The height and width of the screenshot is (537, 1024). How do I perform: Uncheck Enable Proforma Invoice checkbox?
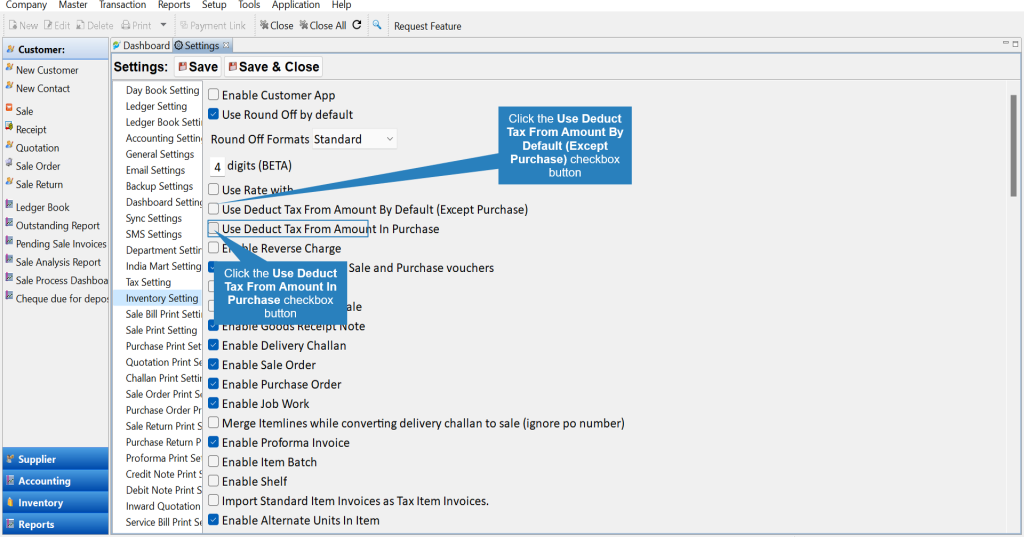coord(214,442)
